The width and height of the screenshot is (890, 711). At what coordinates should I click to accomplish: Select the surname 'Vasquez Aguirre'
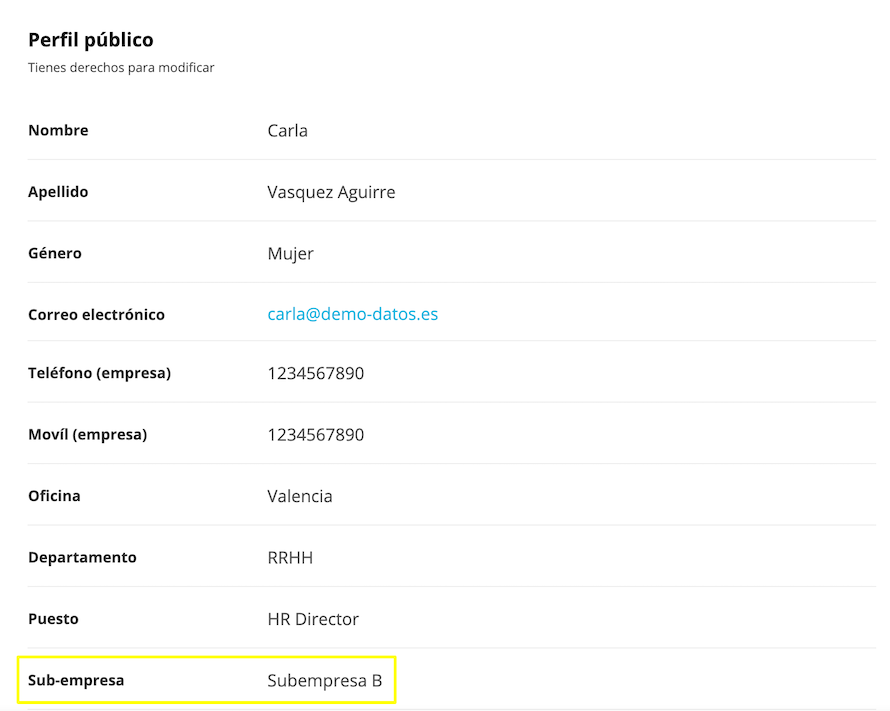pos(331,192)
